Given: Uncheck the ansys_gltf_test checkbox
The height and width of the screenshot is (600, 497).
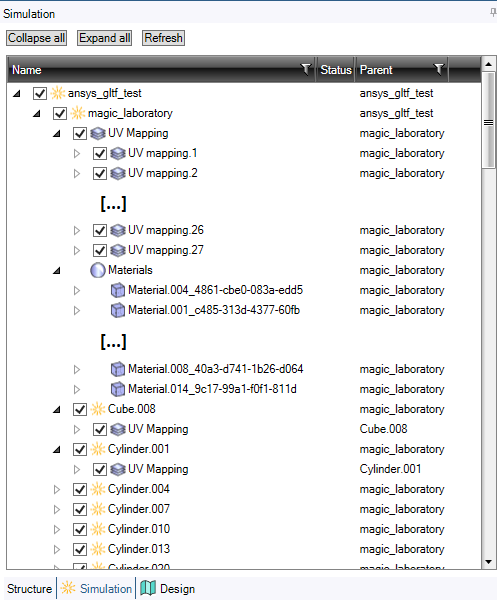Looking at the screenshot, I should click(40, 93).
